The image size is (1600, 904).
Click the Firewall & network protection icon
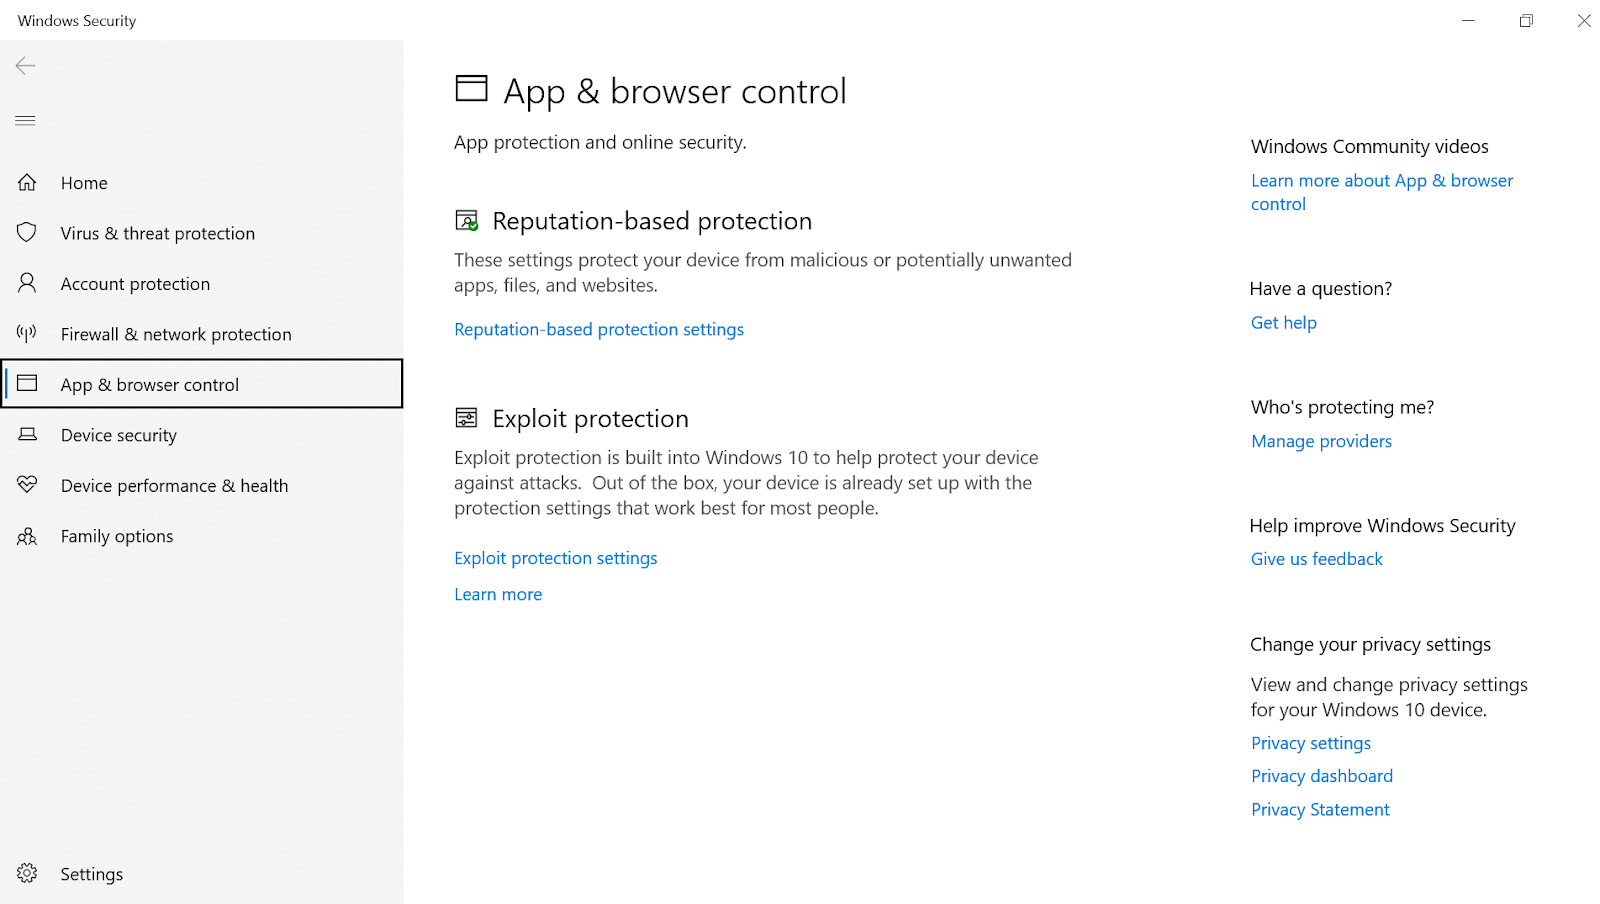[x=27, y=333]
